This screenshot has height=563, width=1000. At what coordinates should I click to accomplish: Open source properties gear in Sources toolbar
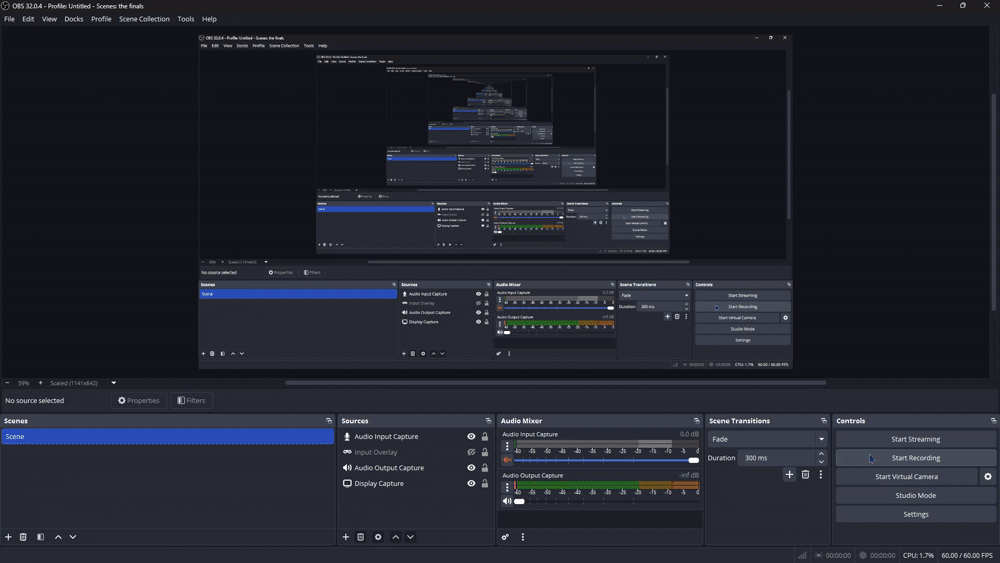[x=378, y=537]
